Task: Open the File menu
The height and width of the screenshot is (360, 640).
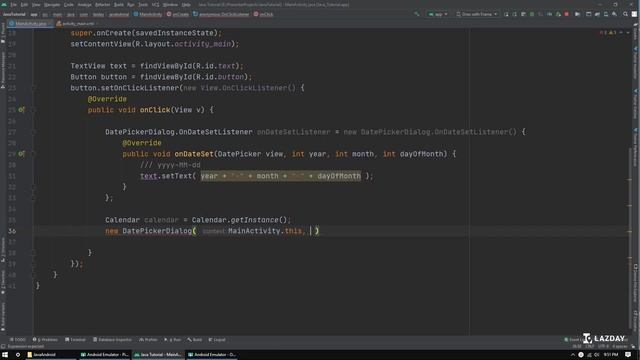Action: [13, 4]
